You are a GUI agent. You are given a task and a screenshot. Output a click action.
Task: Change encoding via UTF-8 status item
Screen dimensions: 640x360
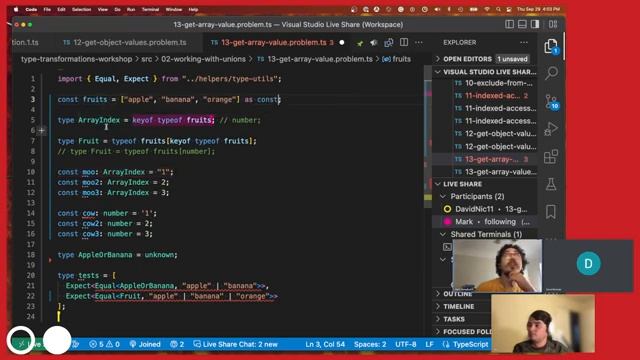click(406, 344)
